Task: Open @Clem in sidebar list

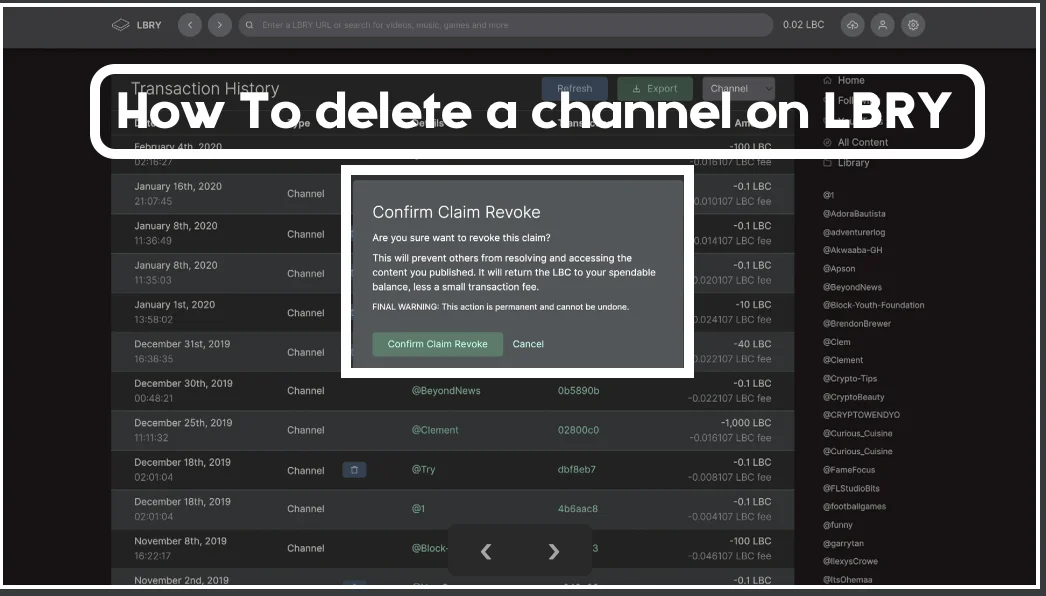Action: click(x=837, y=342)
